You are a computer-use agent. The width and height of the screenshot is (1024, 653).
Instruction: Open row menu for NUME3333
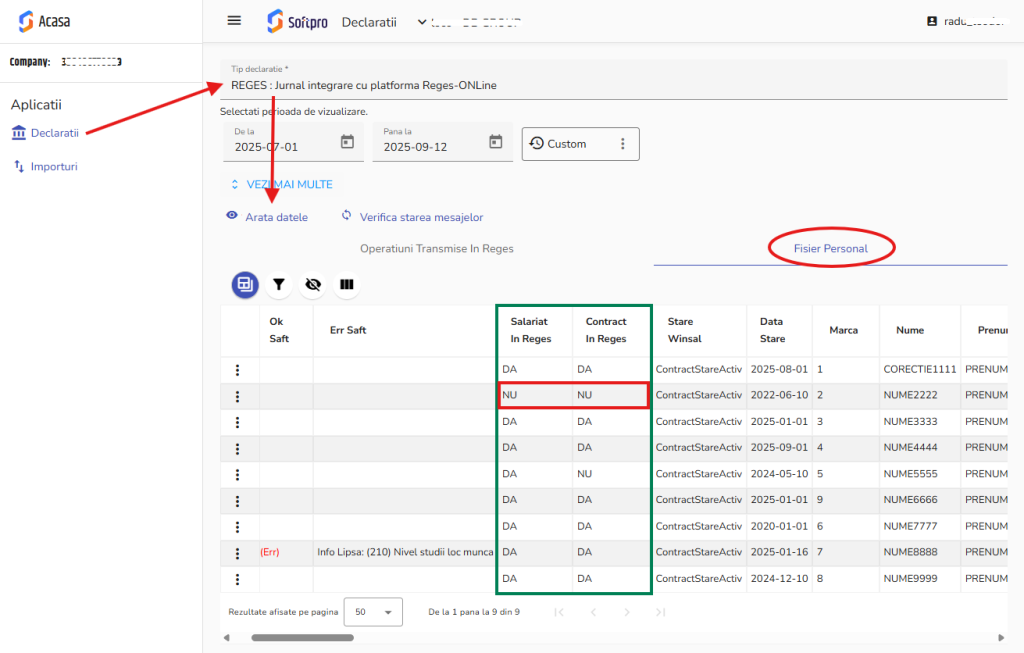point(238,422)
